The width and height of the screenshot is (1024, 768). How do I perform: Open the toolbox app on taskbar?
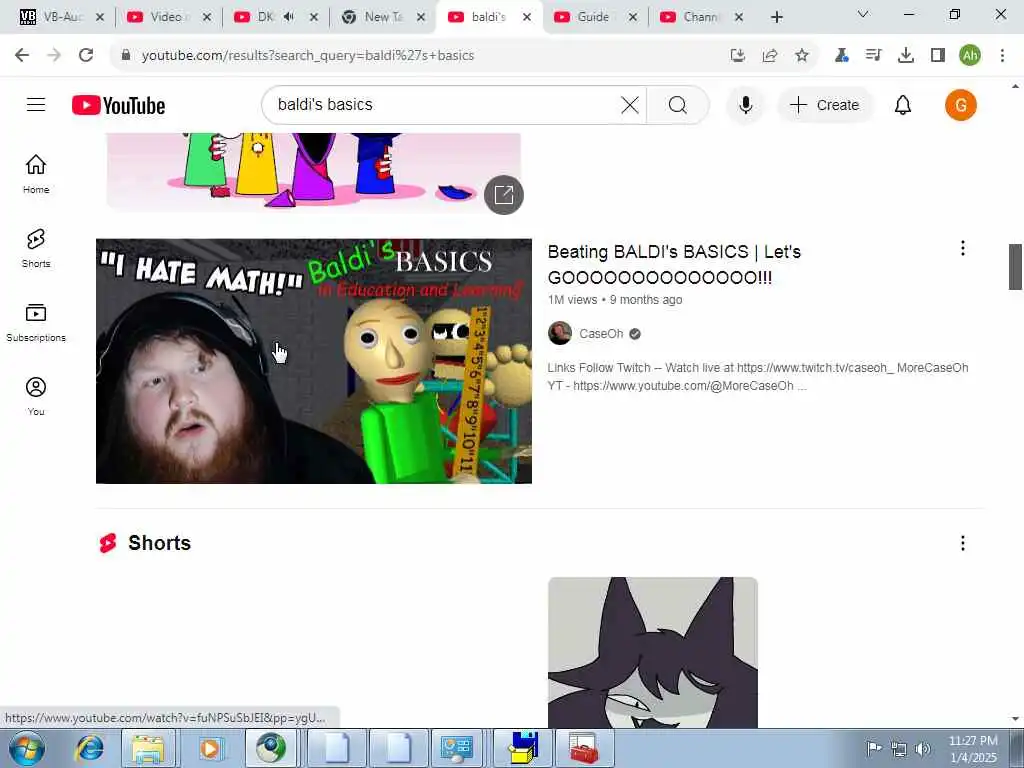583,748
